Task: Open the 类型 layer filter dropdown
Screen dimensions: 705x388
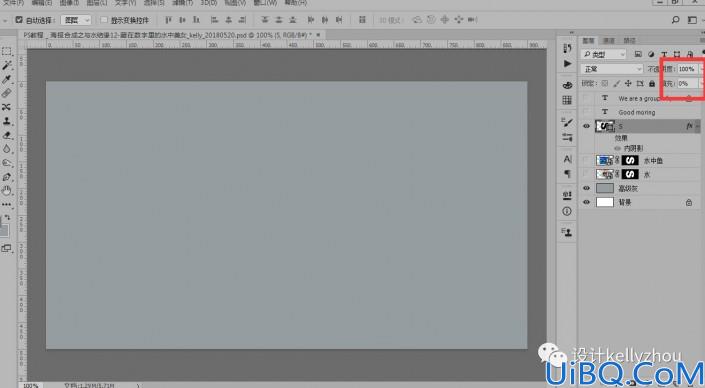Action: click(604, 54)
